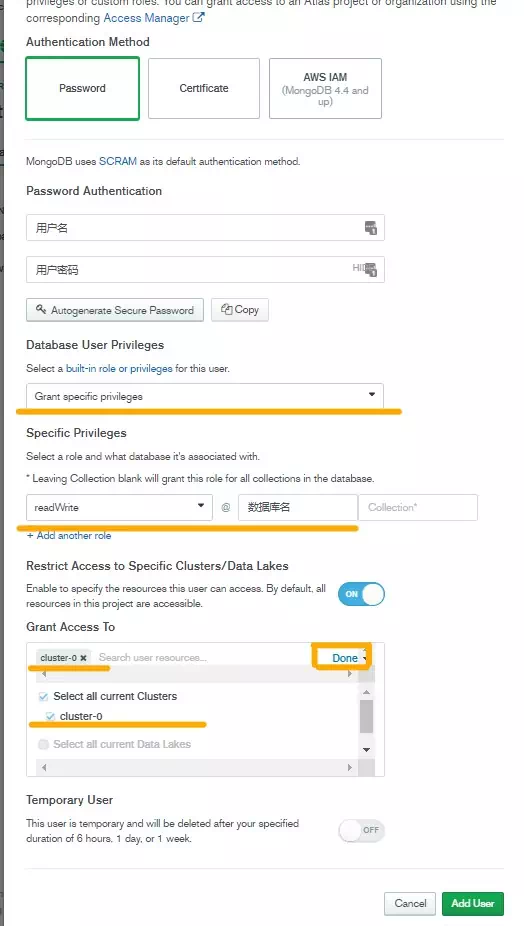Uncheck the cluster-0 checkbox
Viewport: 524px width, 926px height.
point(50,716)
